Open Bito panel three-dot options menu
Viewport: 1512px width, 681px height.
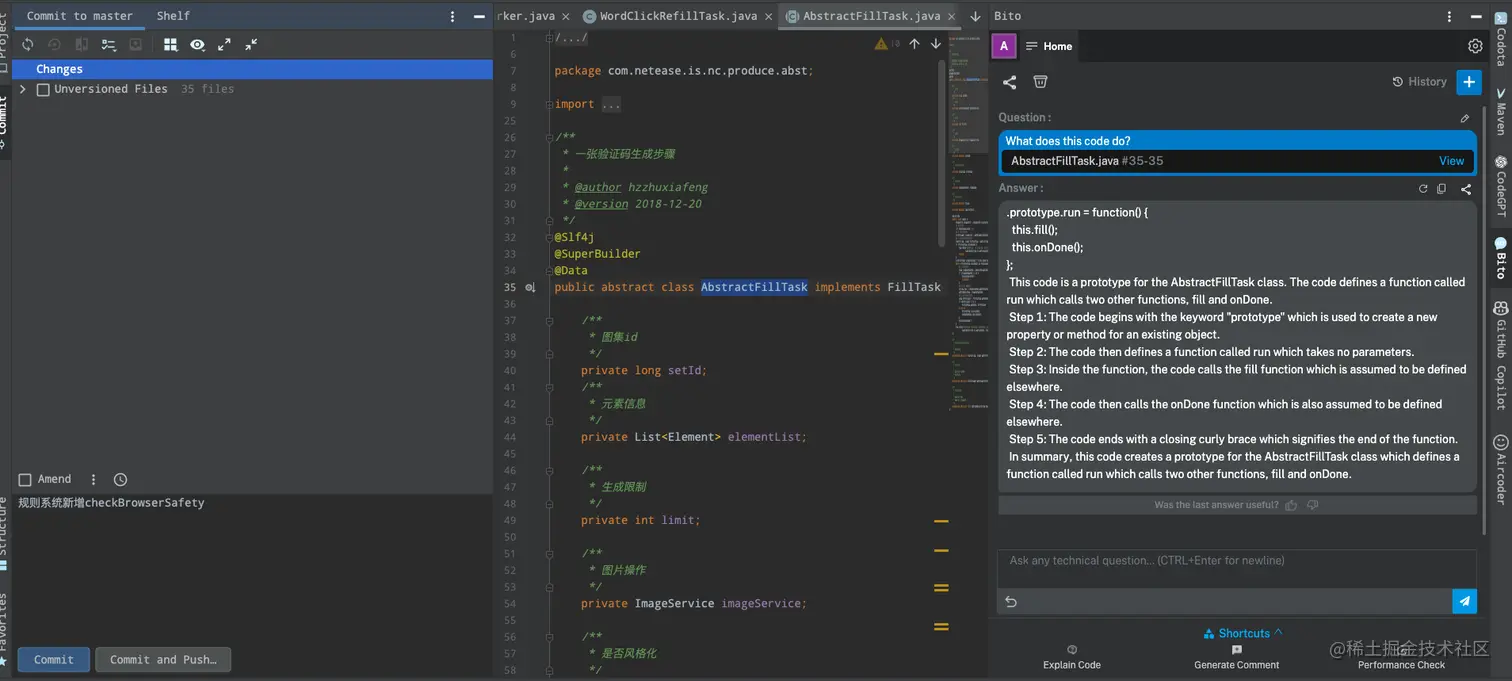pos(1450,16)
